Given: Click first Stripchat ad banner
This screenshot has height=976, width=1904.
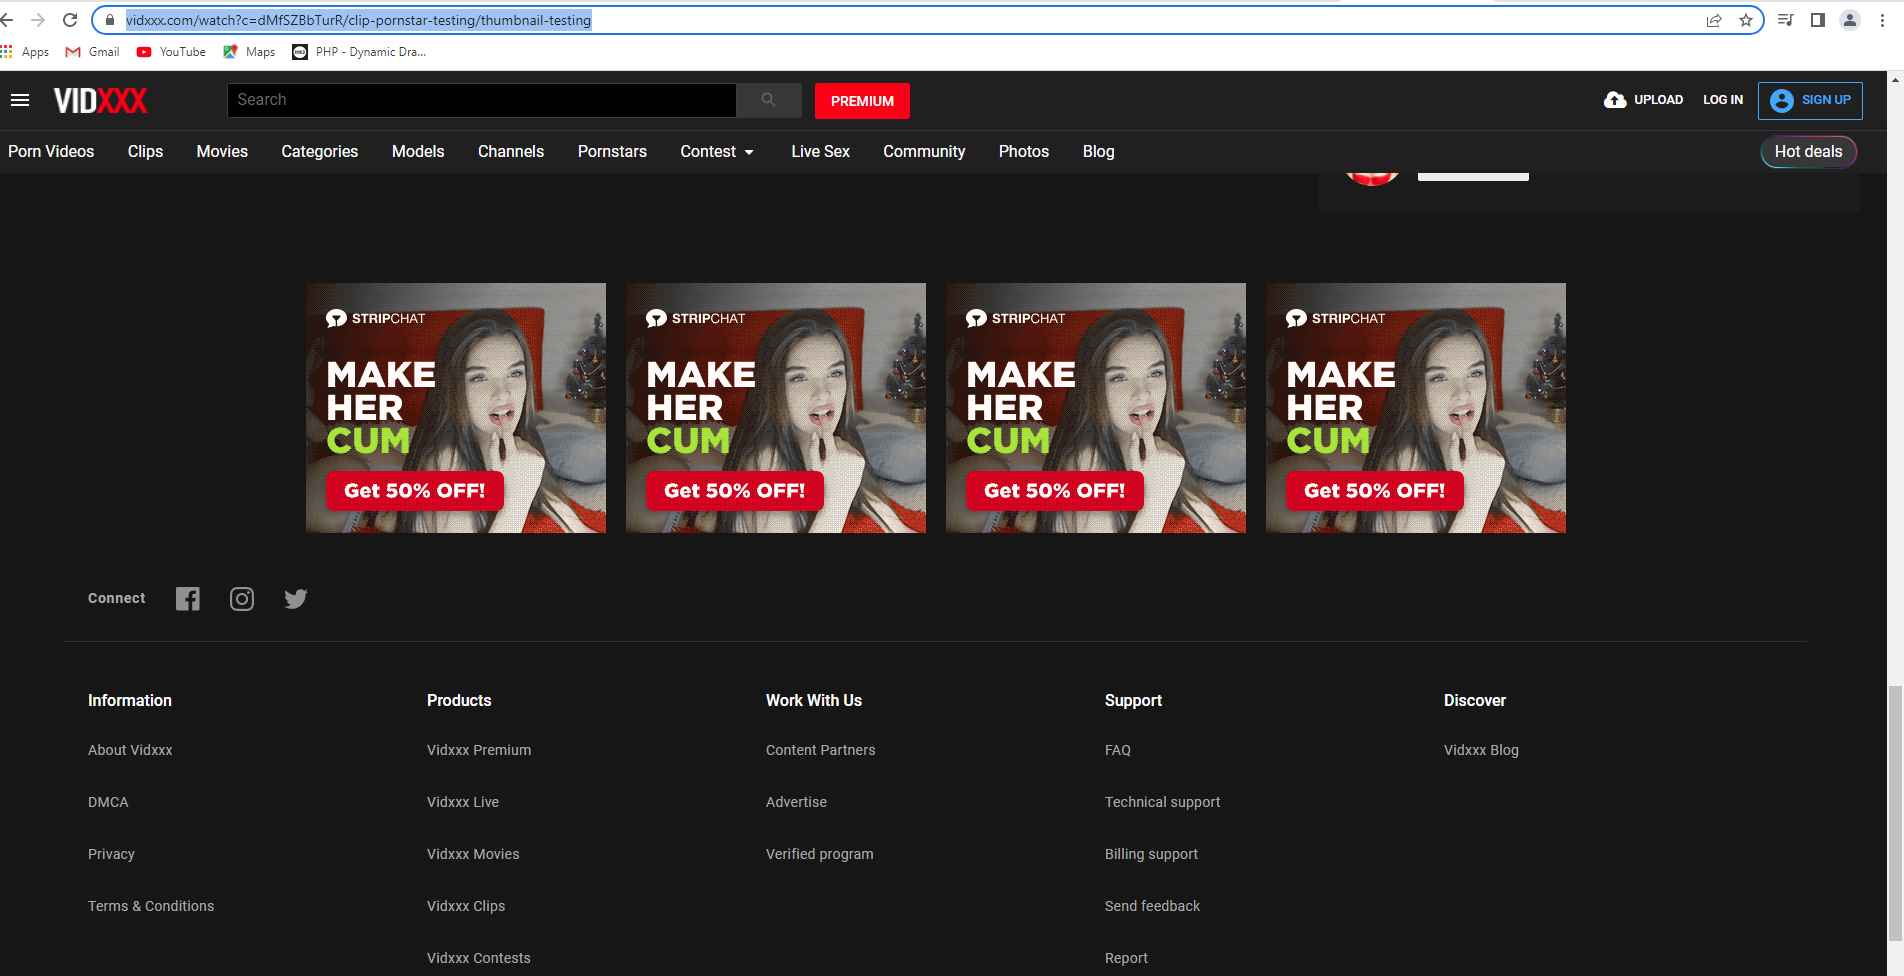Looking at the screenshot, I should coord(456,408).
